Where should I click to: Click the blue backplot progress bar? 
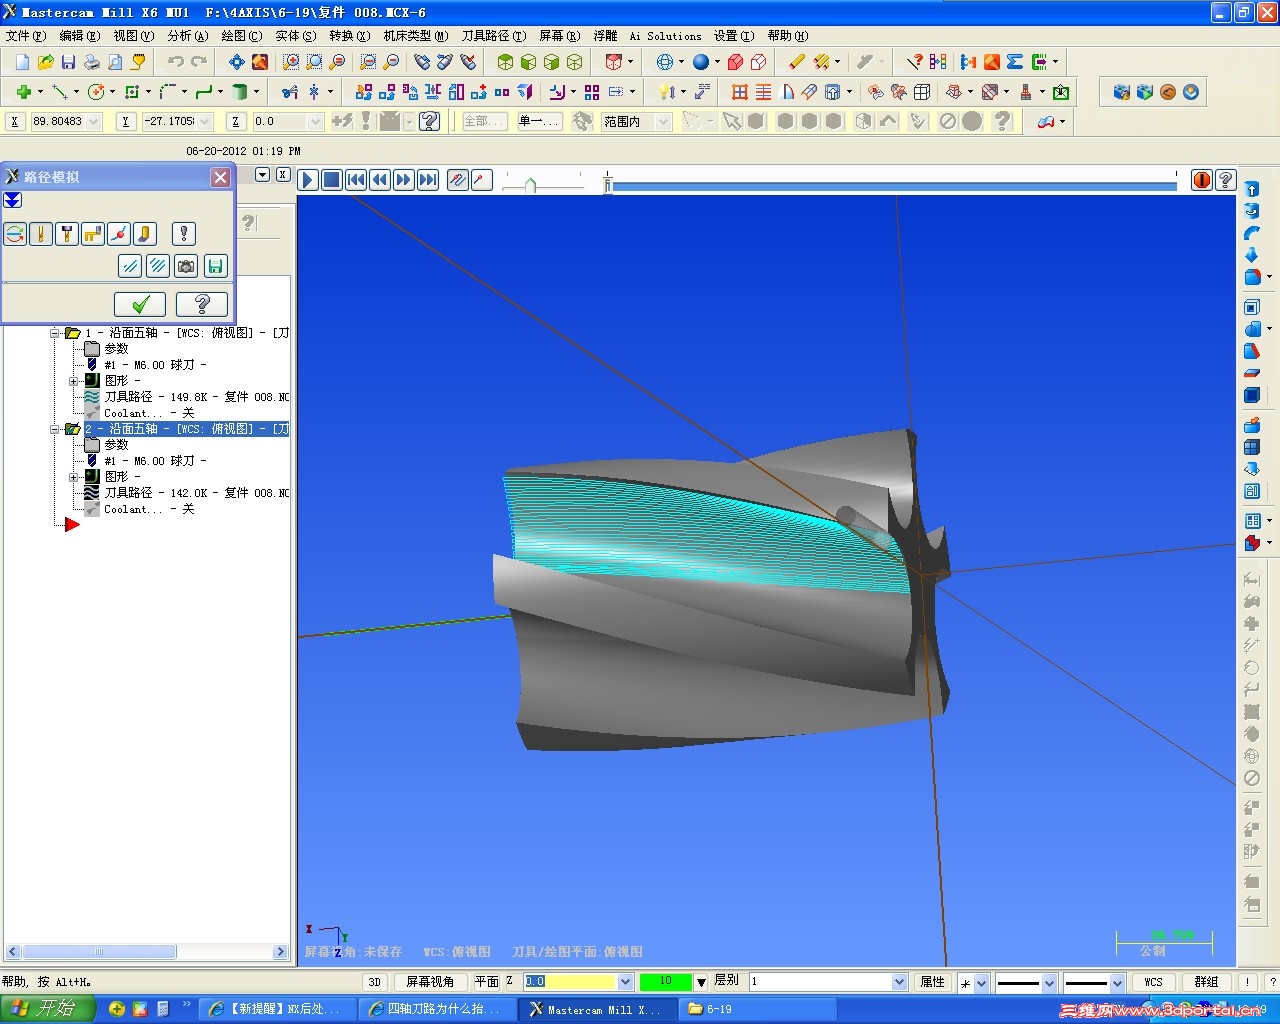894,185
